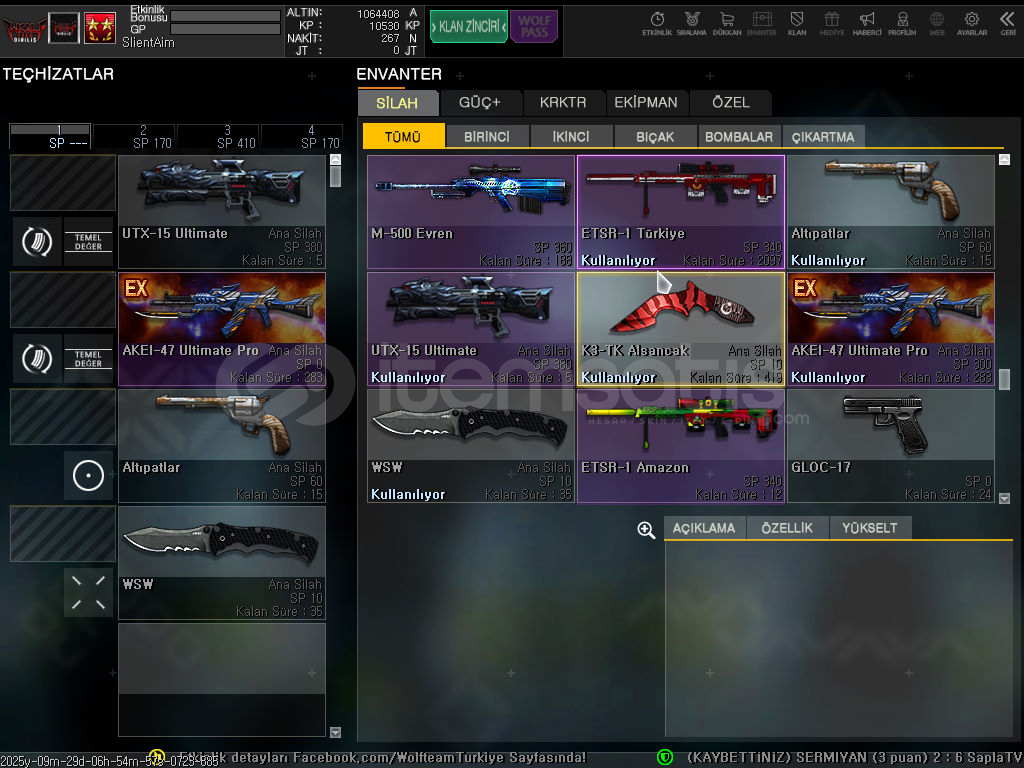Viewport: 1024px width, 768px height.
Task: Select the Tümü weapon filter
Action: [403, 136]
